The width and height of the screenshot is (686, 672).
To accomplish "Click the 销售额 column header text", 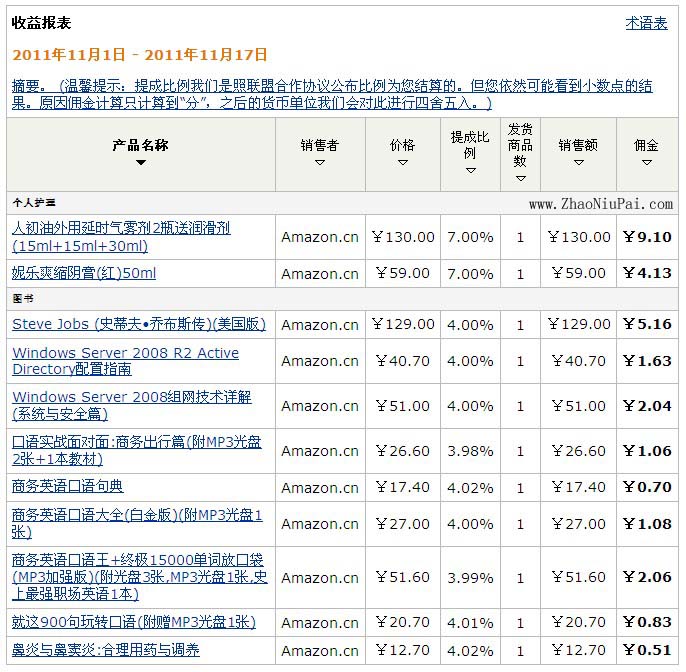I will coord(578,145).
